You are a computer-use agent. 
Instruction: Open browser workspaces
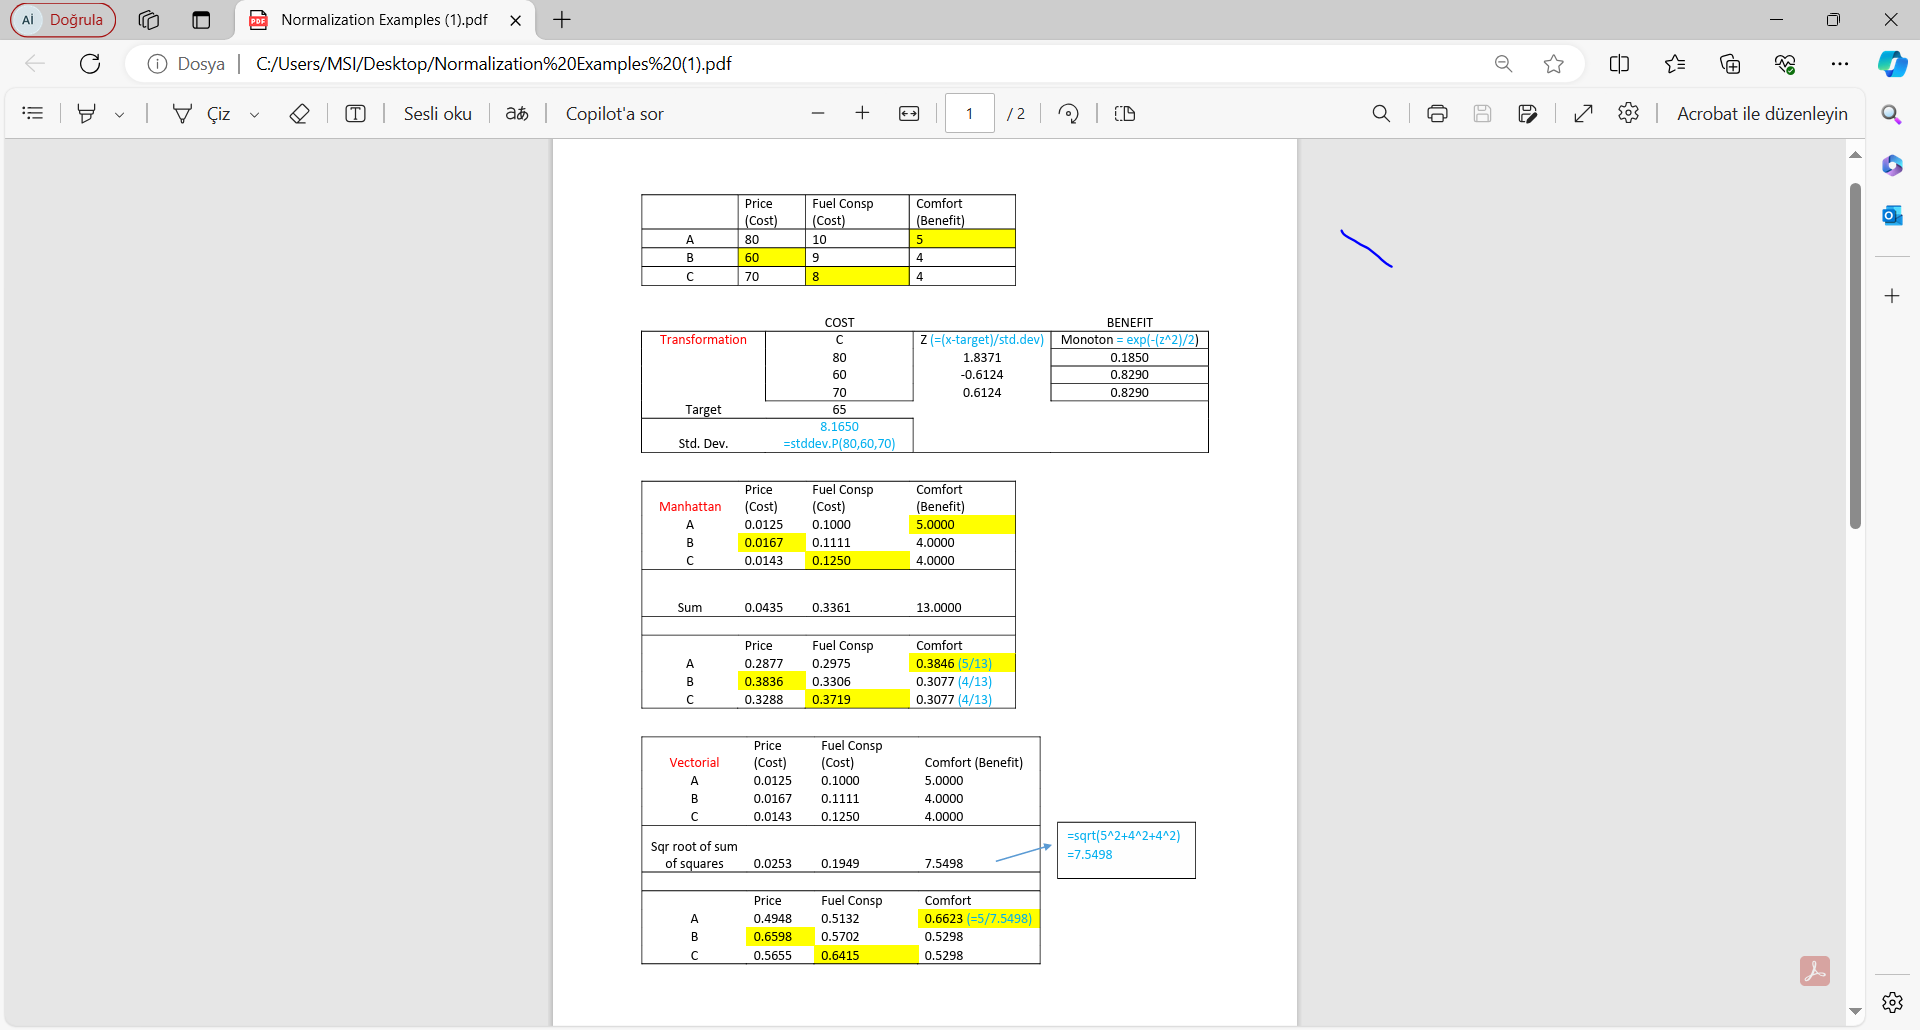[x=149, y=20]
